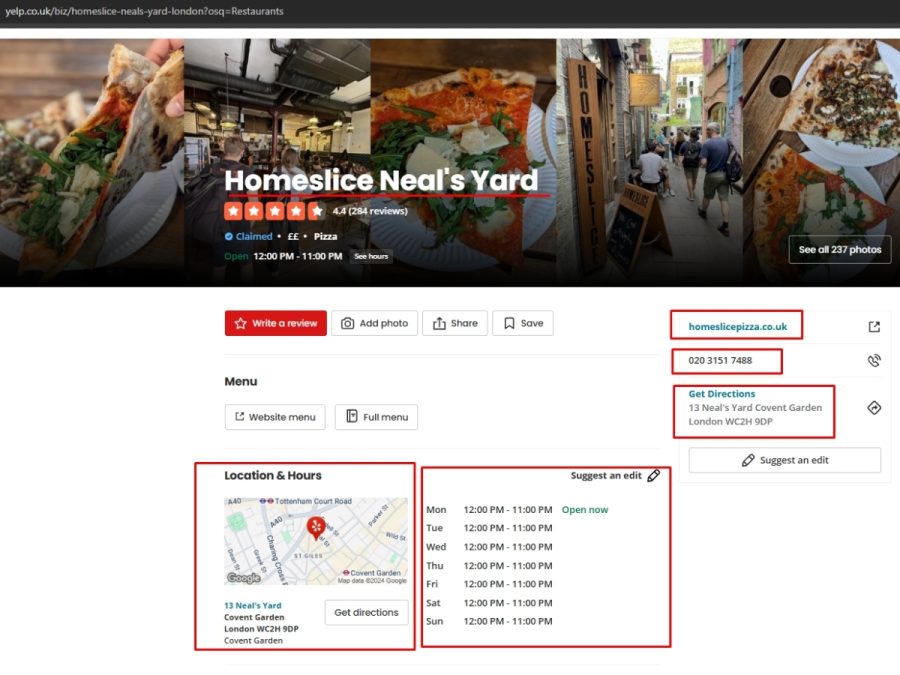Click the Pizza category link
This screenshot has width=900, height=675.
point(325,236)
